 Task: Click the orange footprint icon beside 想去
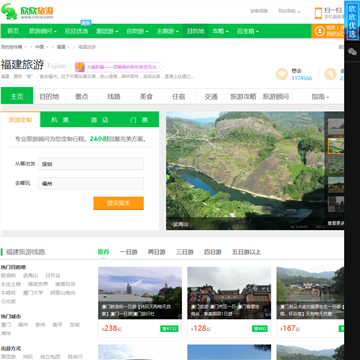330,74
